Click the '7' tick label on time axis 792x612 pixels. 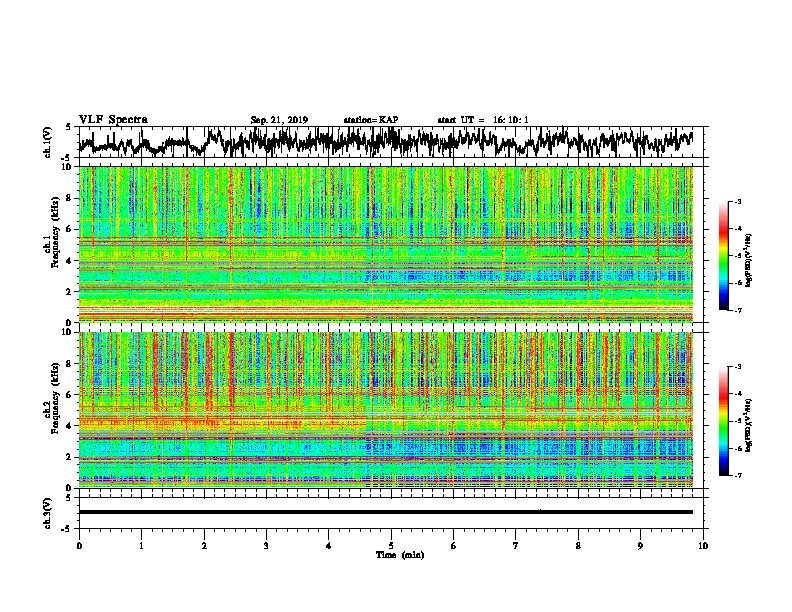(516, 546)
